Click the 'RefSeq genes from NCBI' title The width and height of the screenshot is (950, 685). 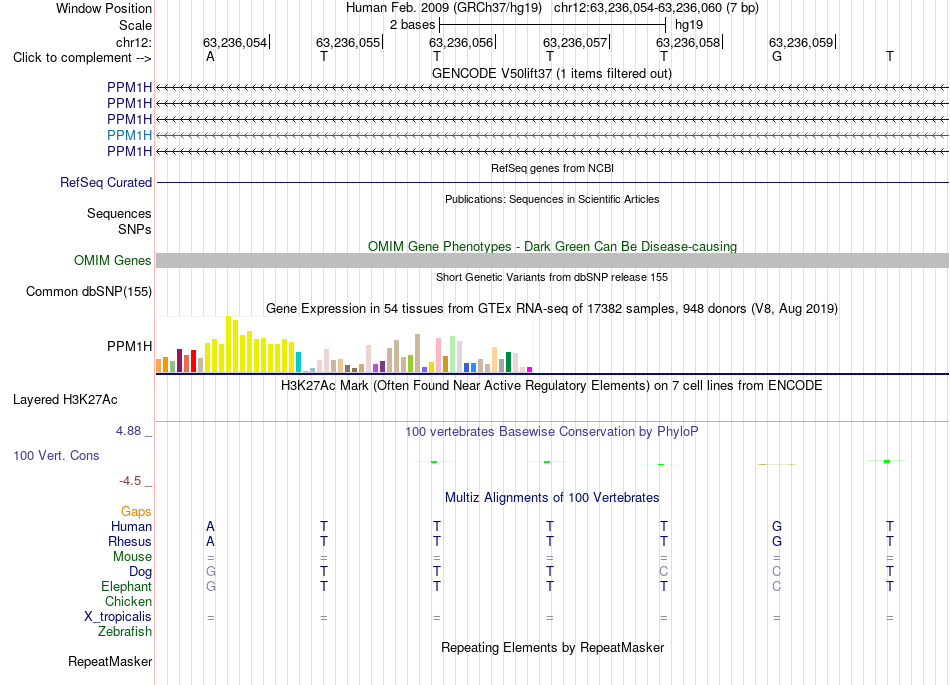coord(553,168)
